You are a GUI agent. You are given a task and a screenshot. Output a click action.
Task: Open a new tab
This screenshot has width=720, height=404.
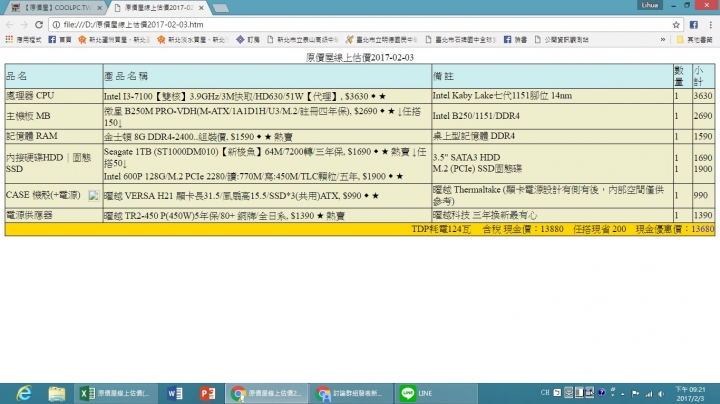[x=221, y=8]
